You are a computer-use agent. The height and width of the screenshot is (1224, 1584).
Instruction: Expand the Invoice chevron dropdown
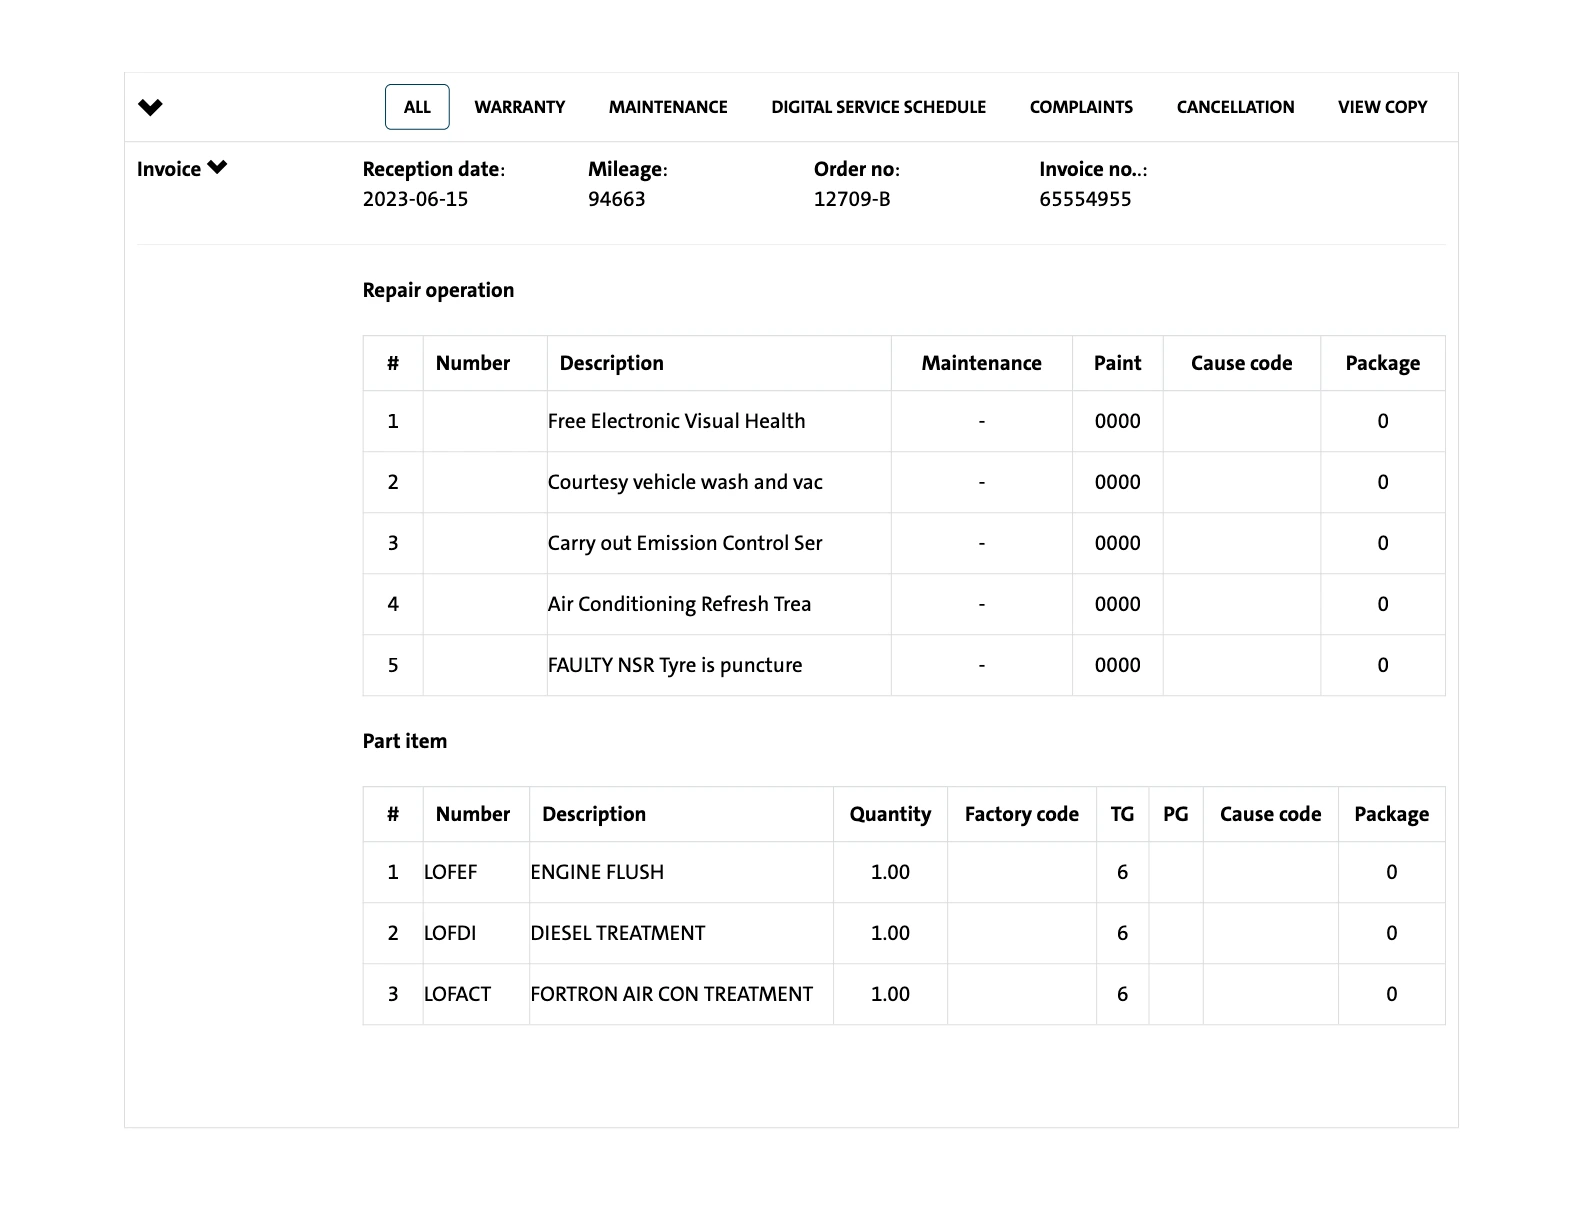pos(217,168)
